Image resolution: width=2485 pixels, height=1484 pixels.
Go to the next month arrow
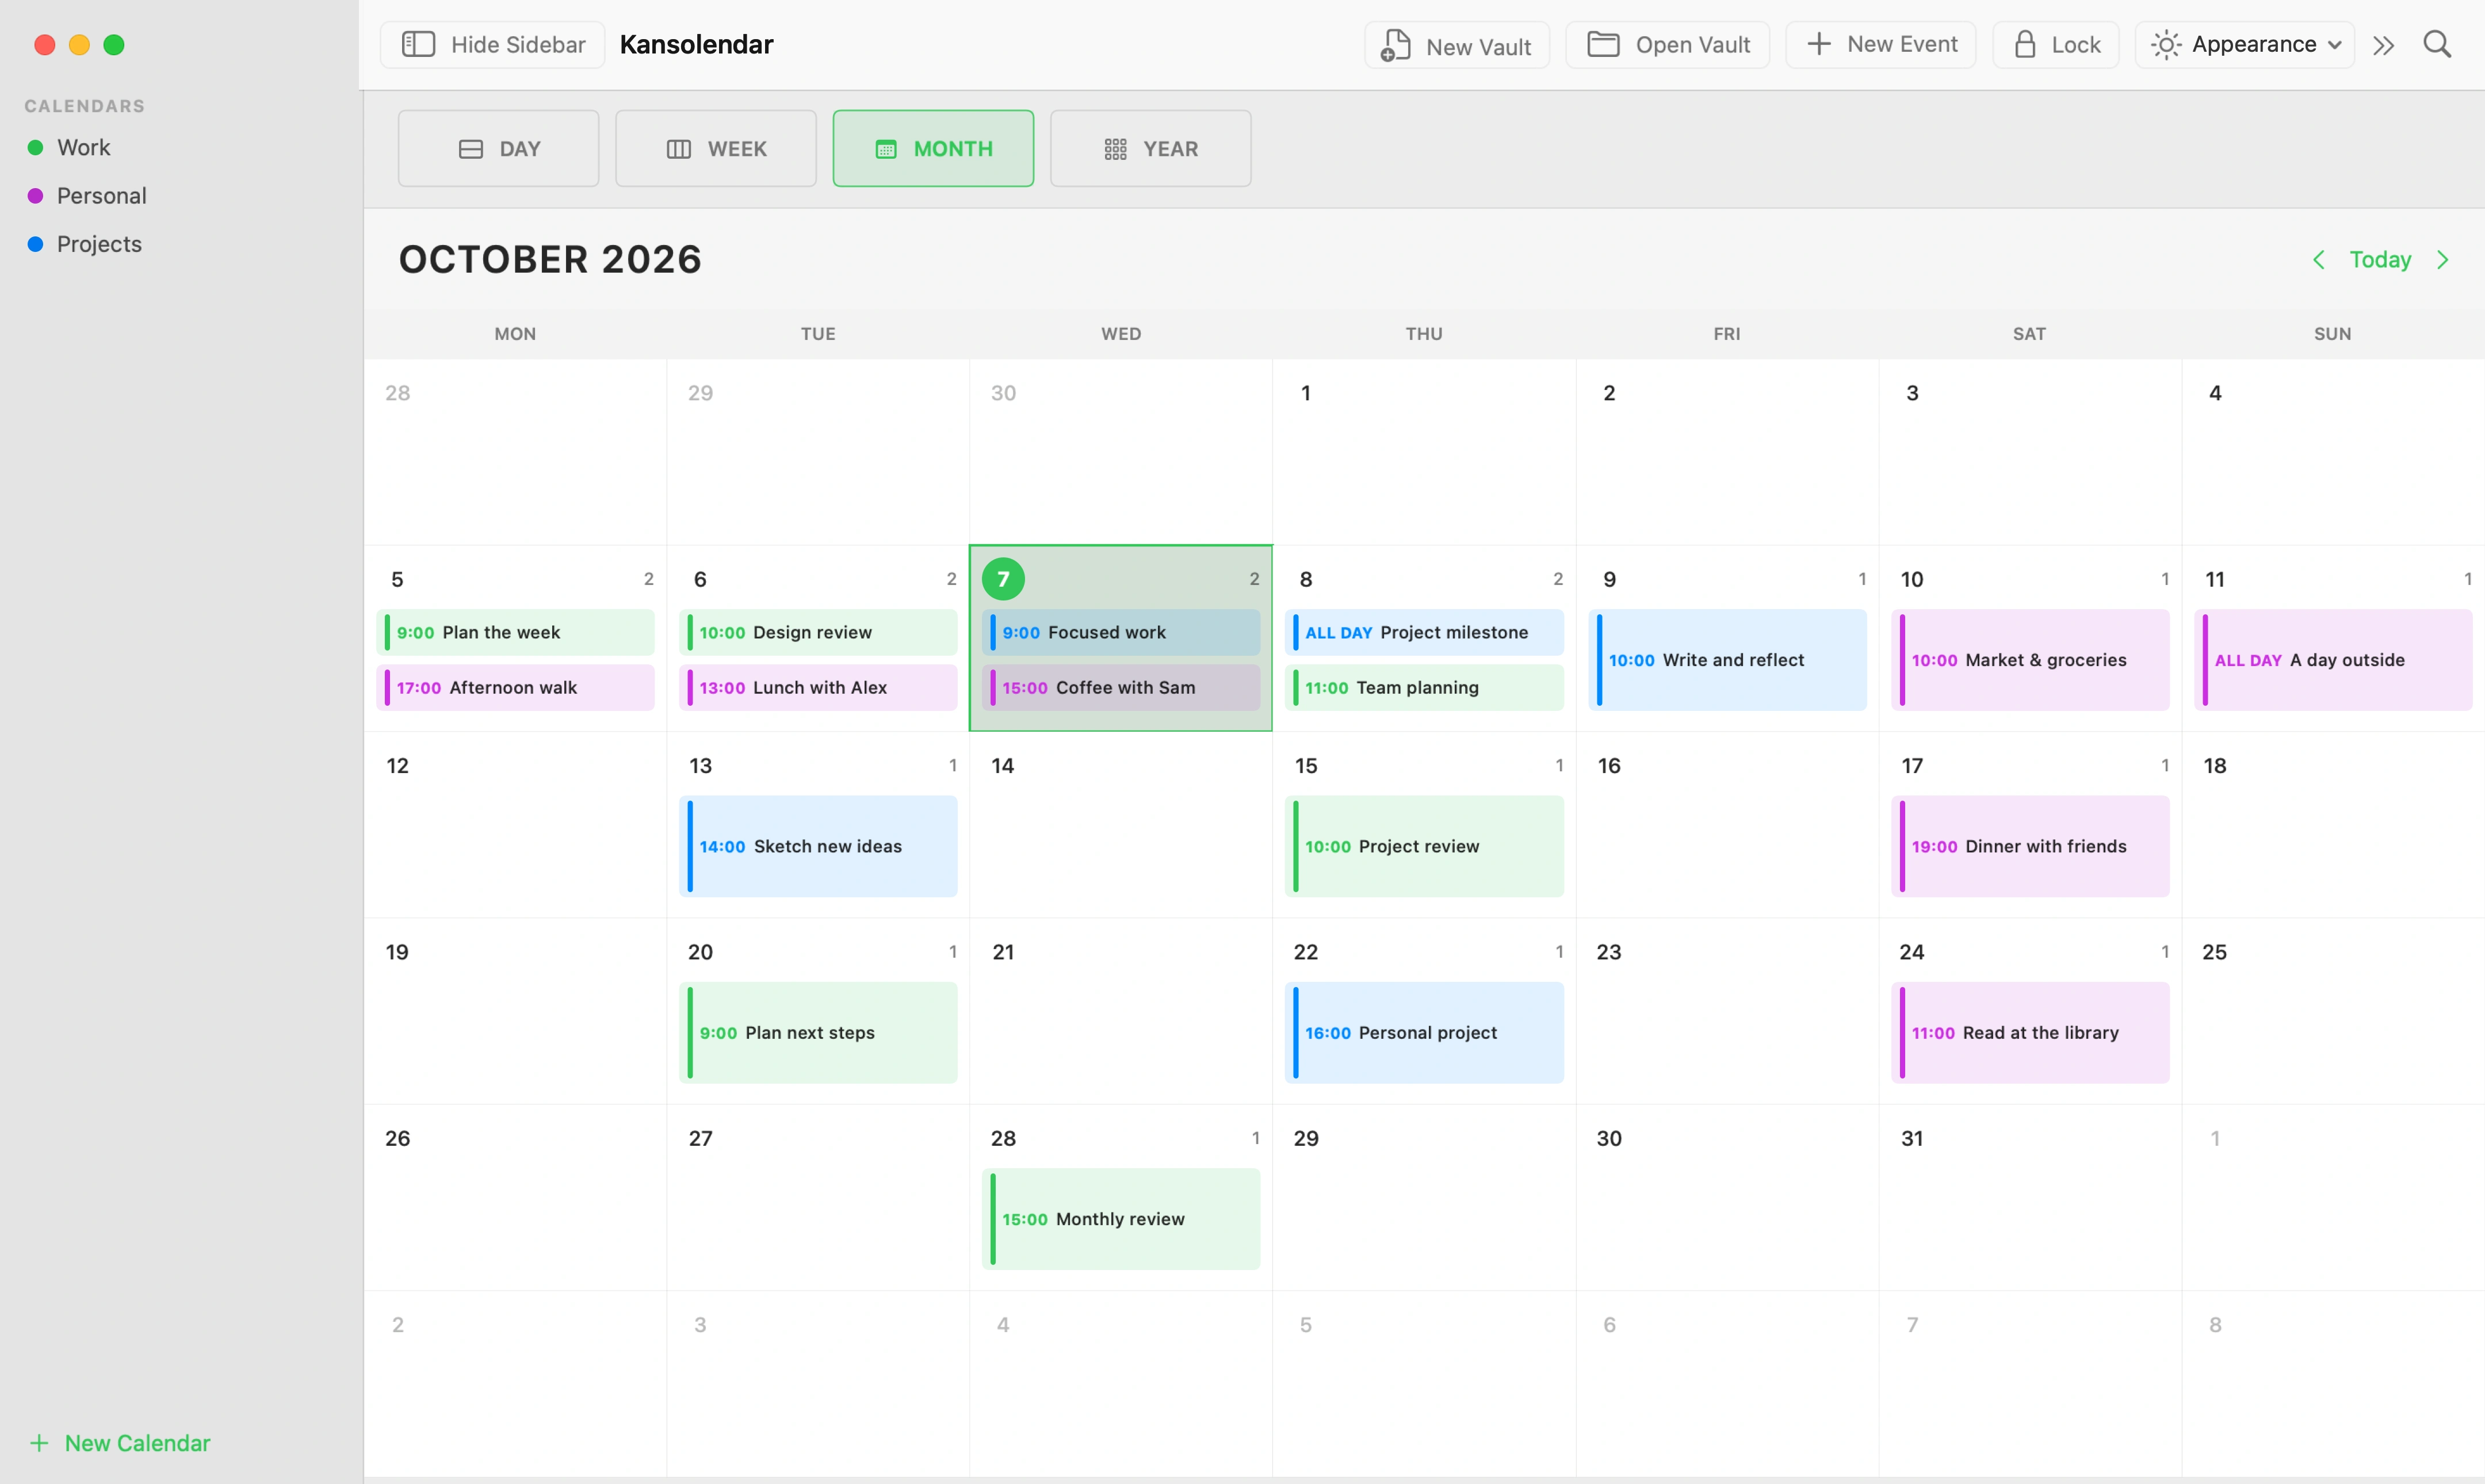(2443, 260)
